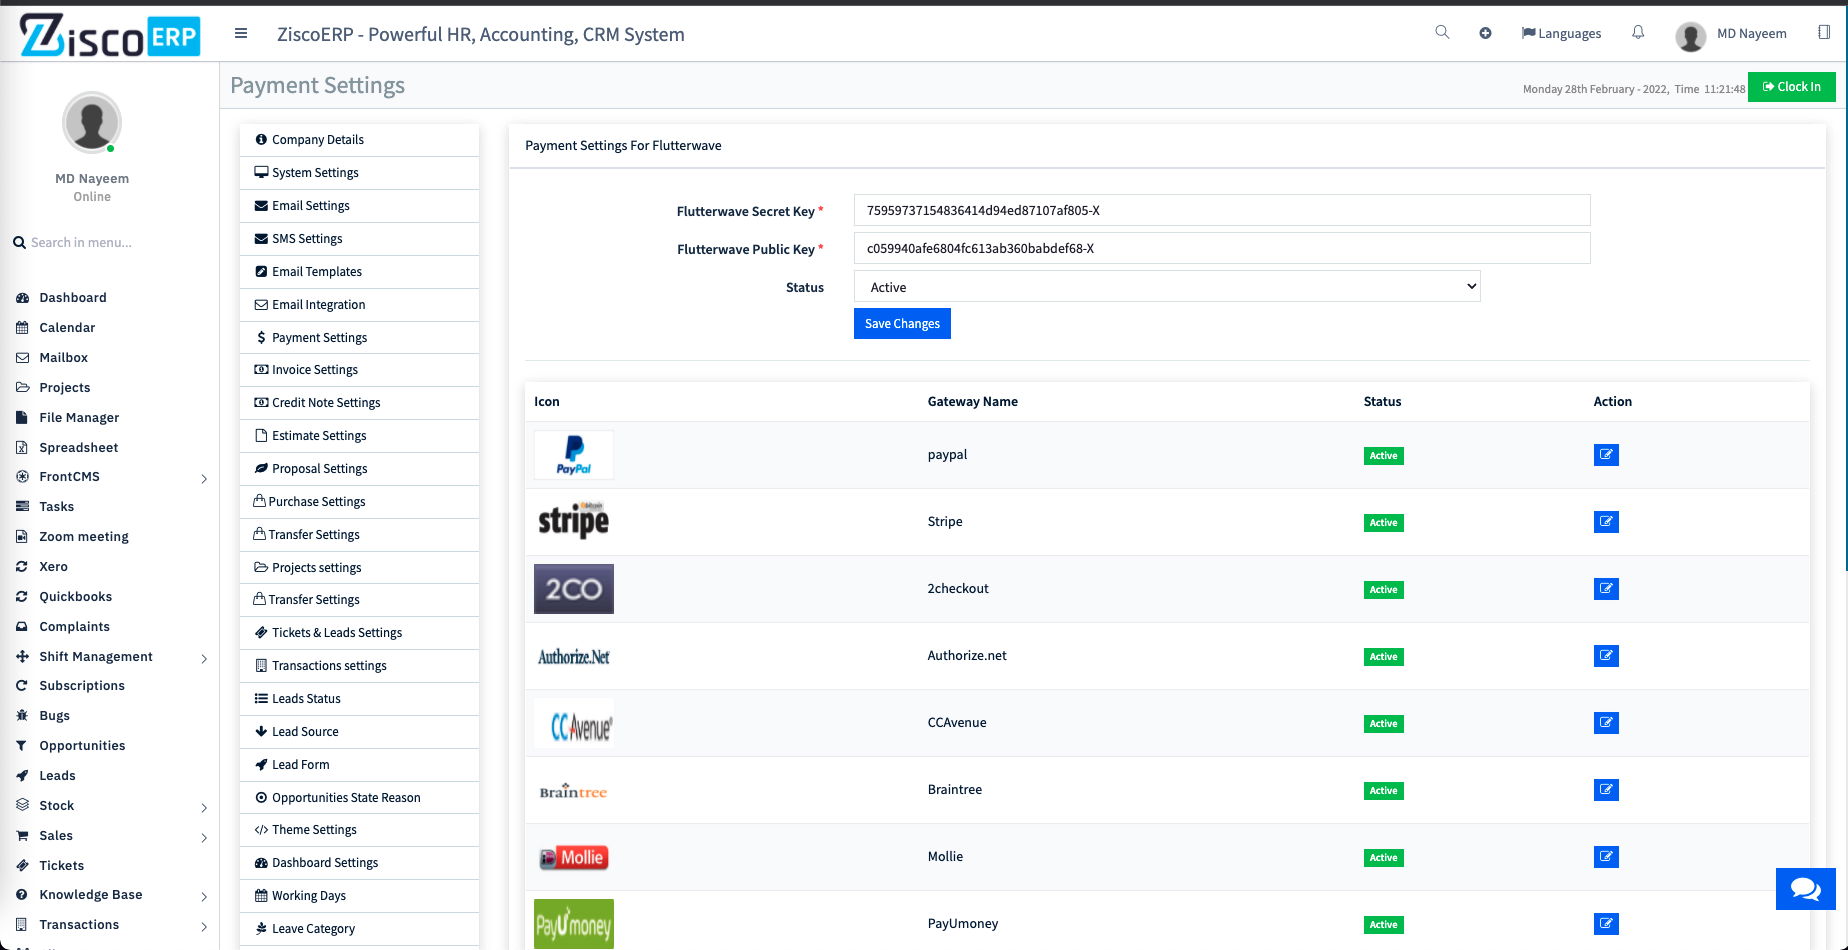The width and height of the screenshot is (1848, 950).
Task: Open the notifications bell
Action: [x=1638, y=32]
